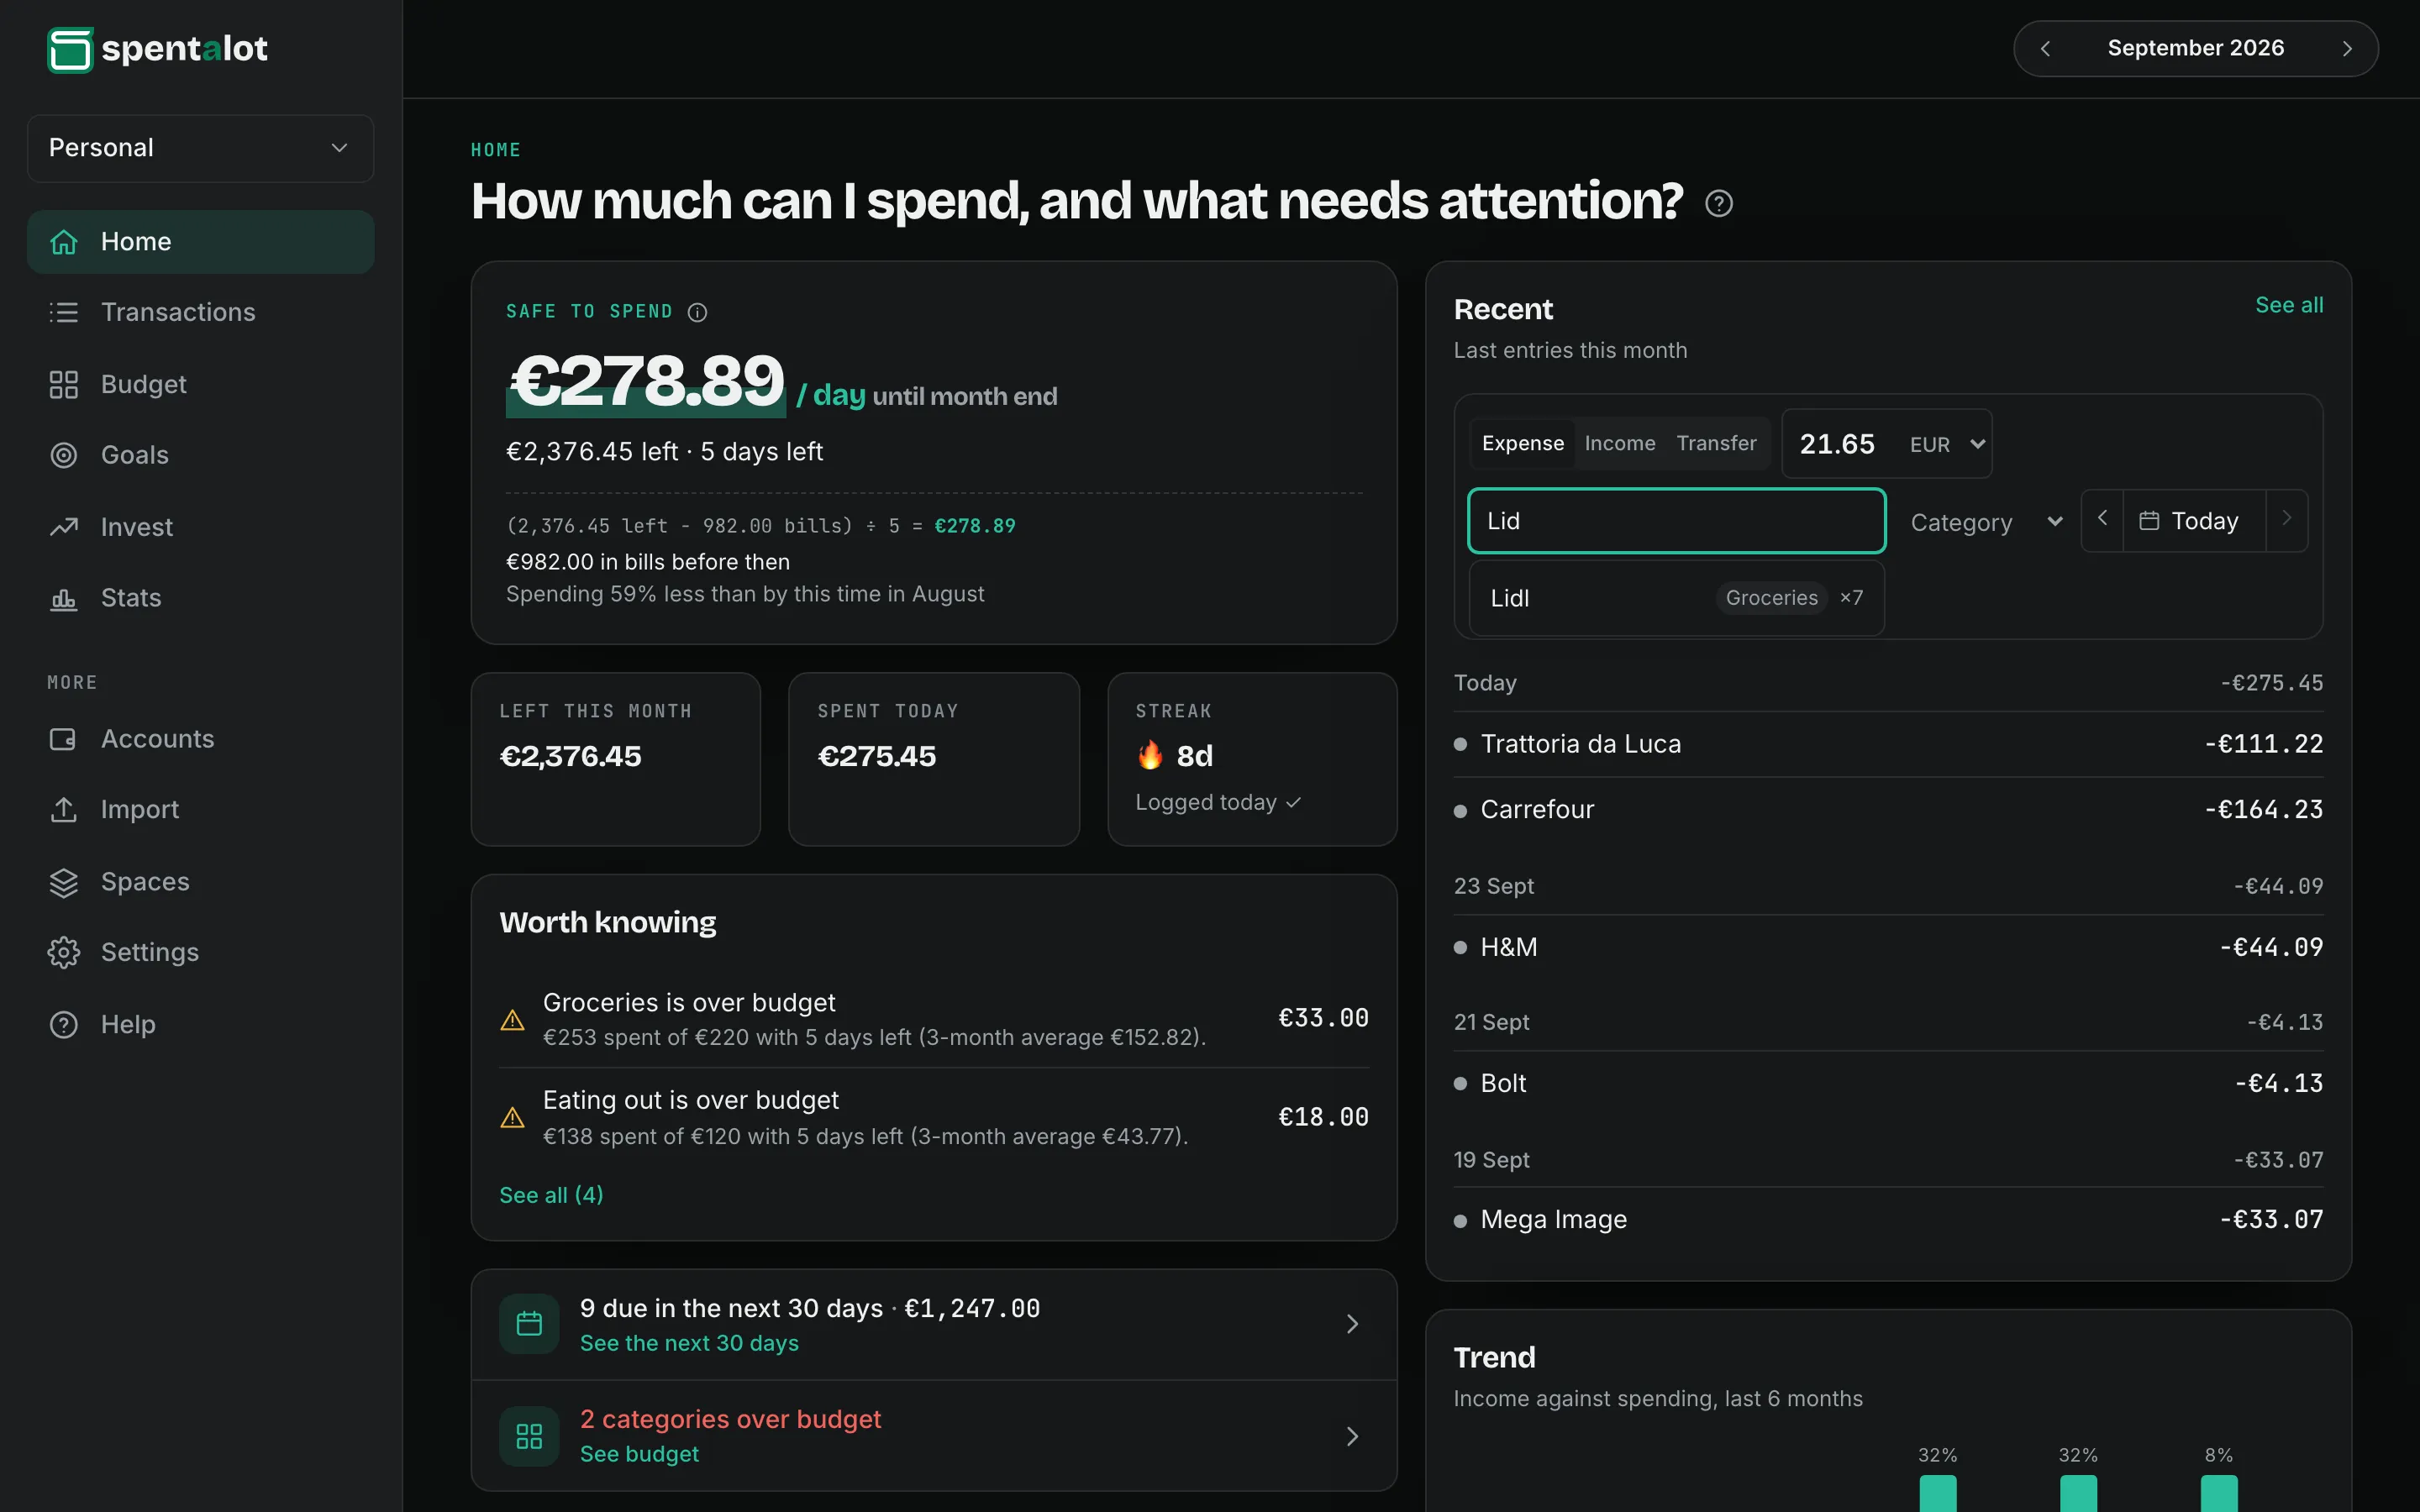Click the See the next 30 days link

[689, 1343]
